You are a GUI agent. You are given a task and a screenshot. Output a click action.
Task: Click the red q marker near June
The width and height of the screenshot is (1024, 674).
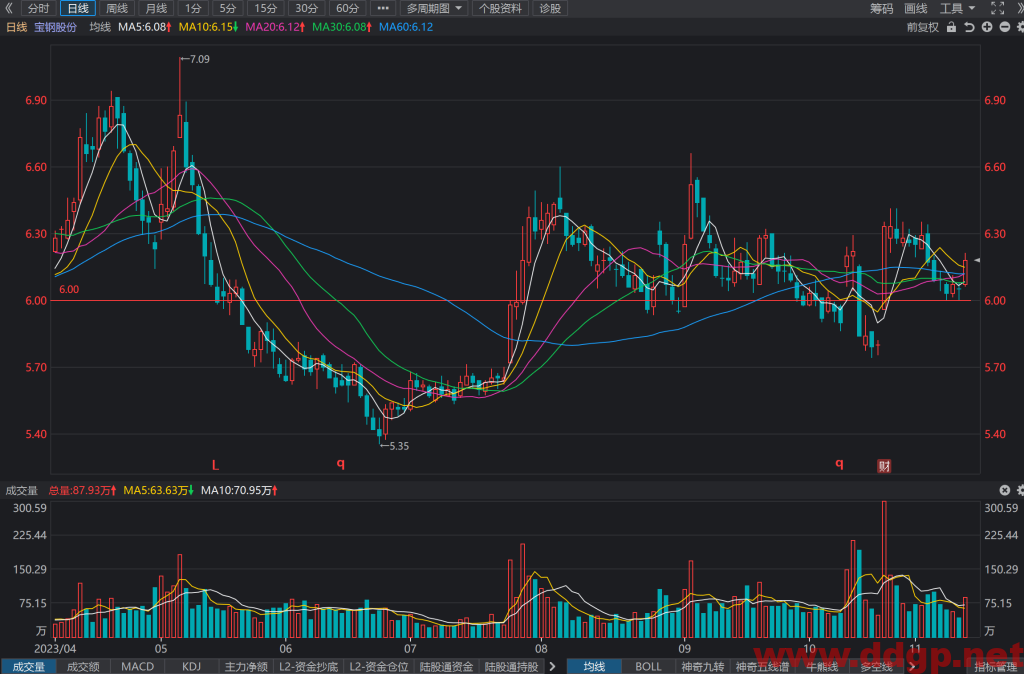point(340,464)
